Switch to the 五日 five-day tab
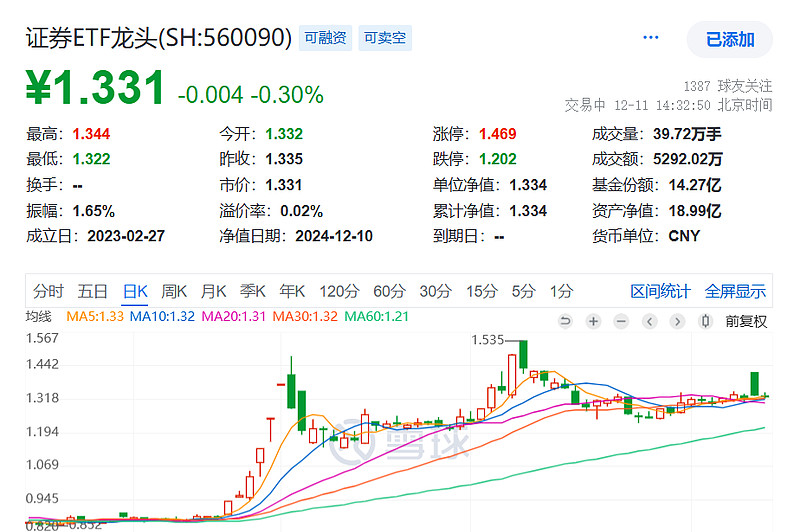The image size is (800, 532). [92, 291]
